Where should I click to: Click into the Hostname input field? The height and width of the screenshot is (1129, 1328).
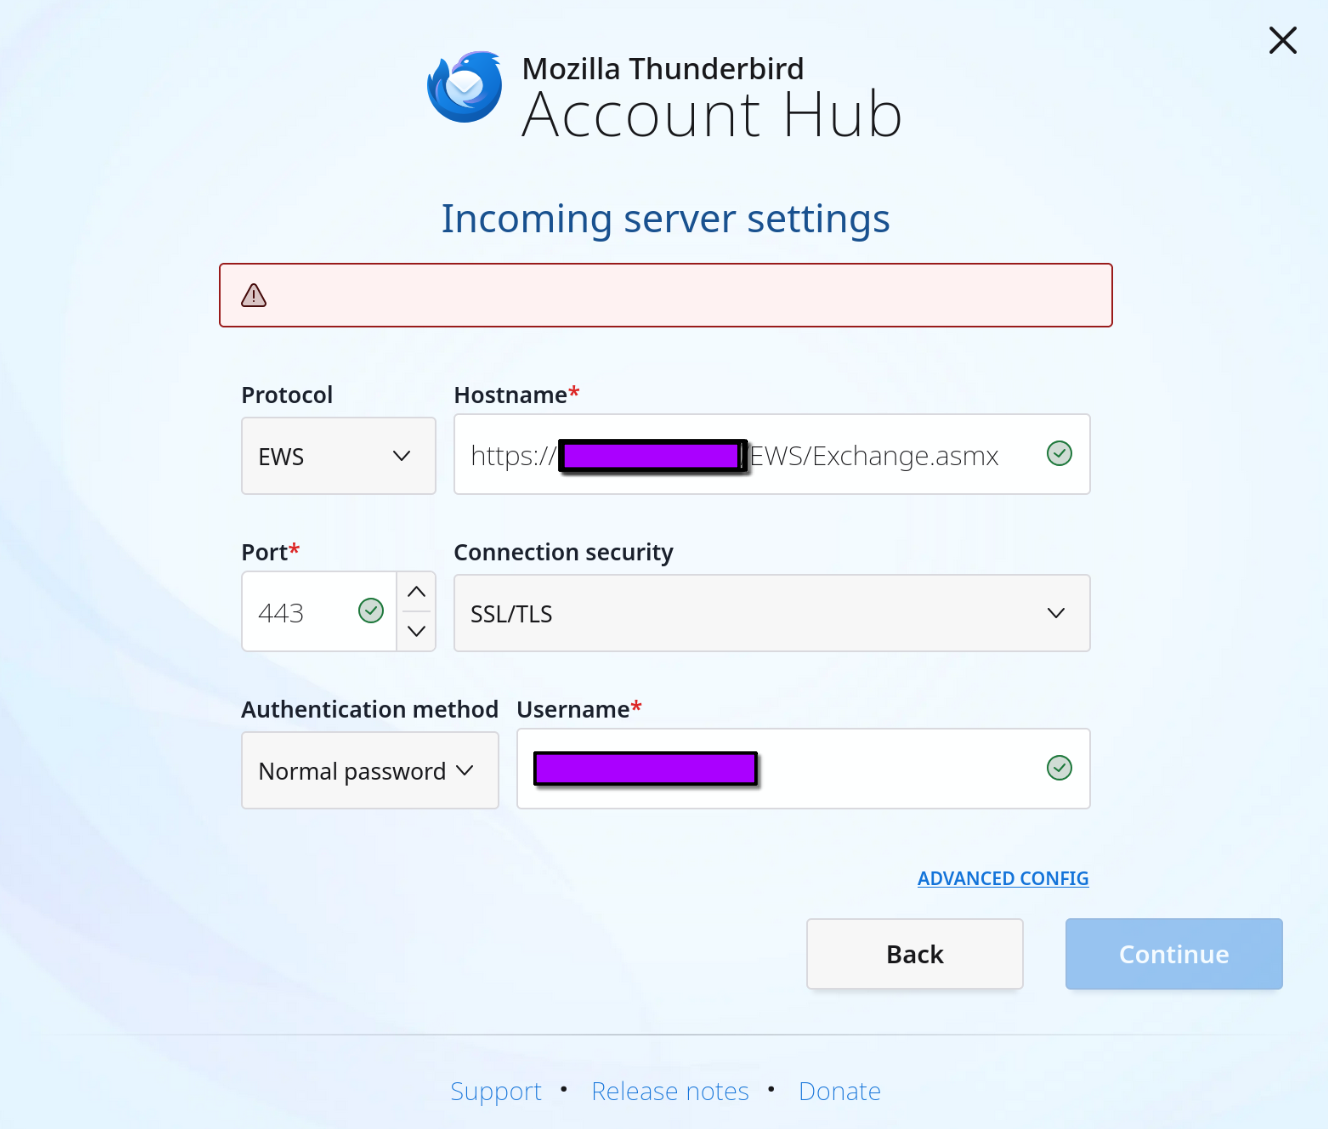click(x=772, y=455)
